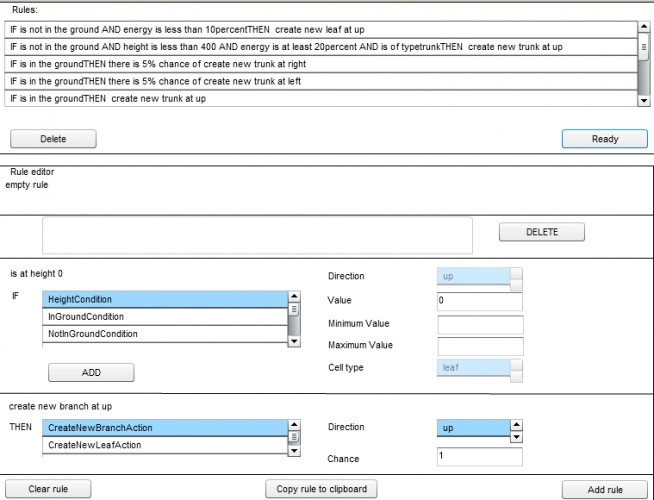The width and height of the screenshot is (654, 500).
Task: Select rule creating trunk at left
Action: click(x=321, y=81)
